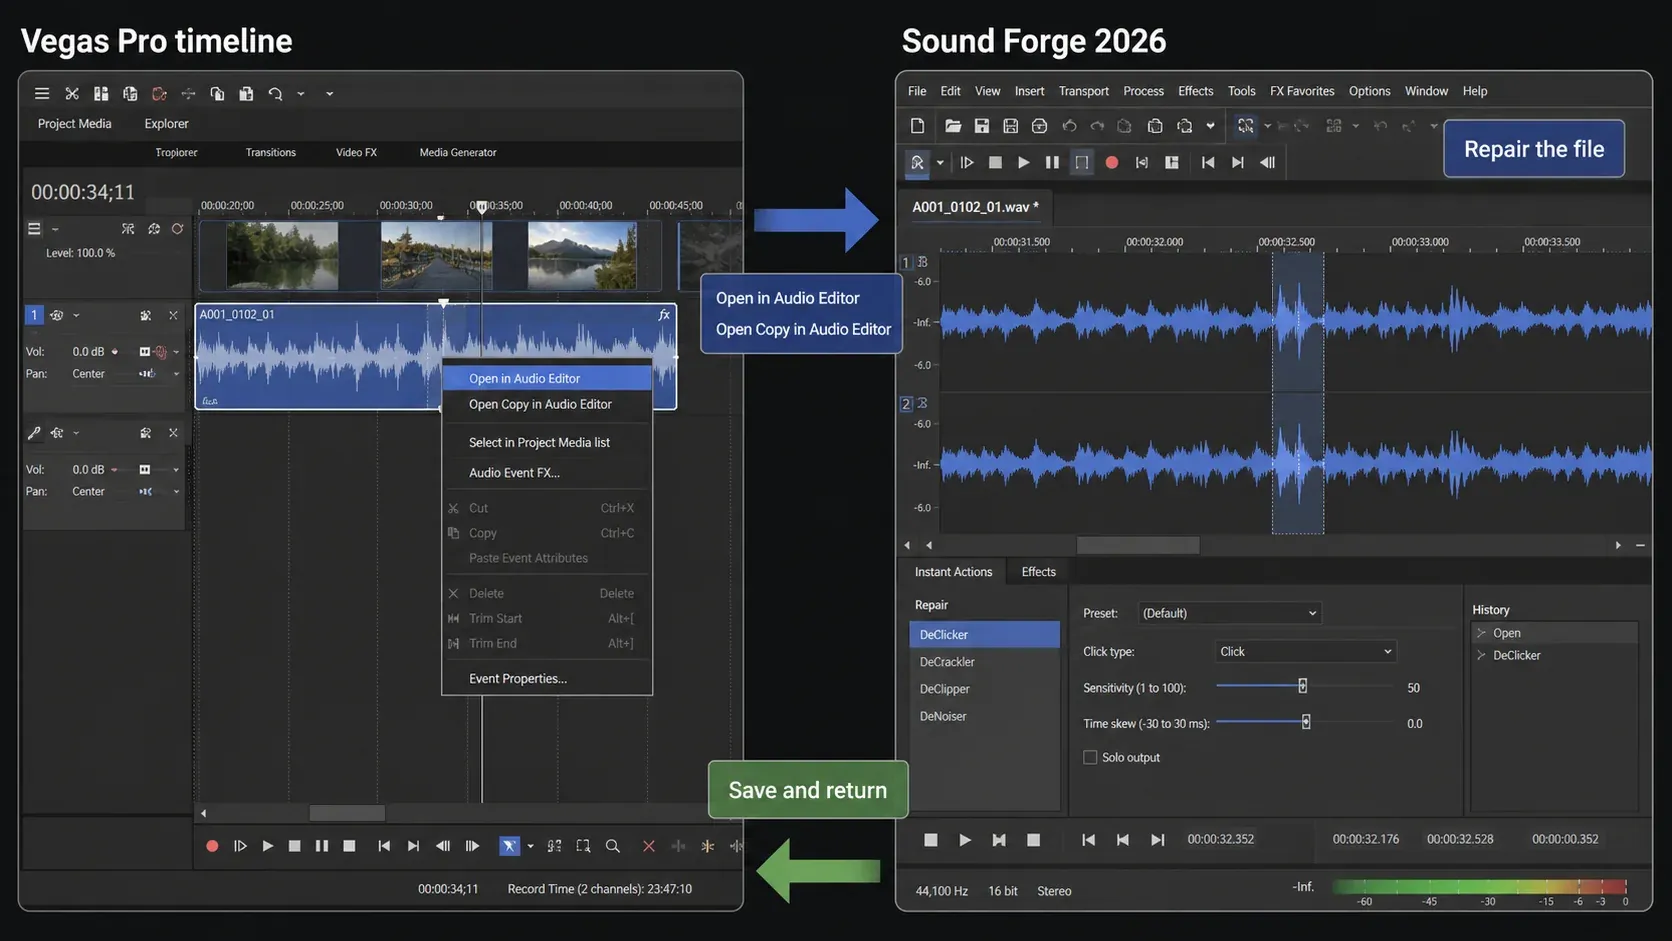Adjust the Time skew slider handle
Image resolution: width=1672 pixels, height=941 pixels.
point(1306,722)
